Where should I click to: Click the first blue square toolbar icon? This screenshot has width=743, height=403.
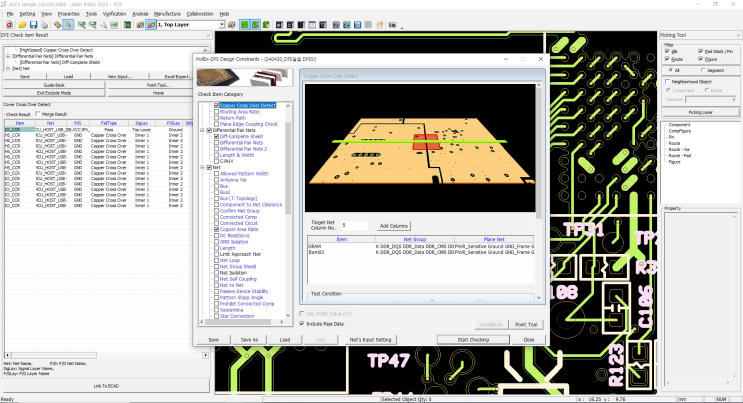click(x=336, y=25)
